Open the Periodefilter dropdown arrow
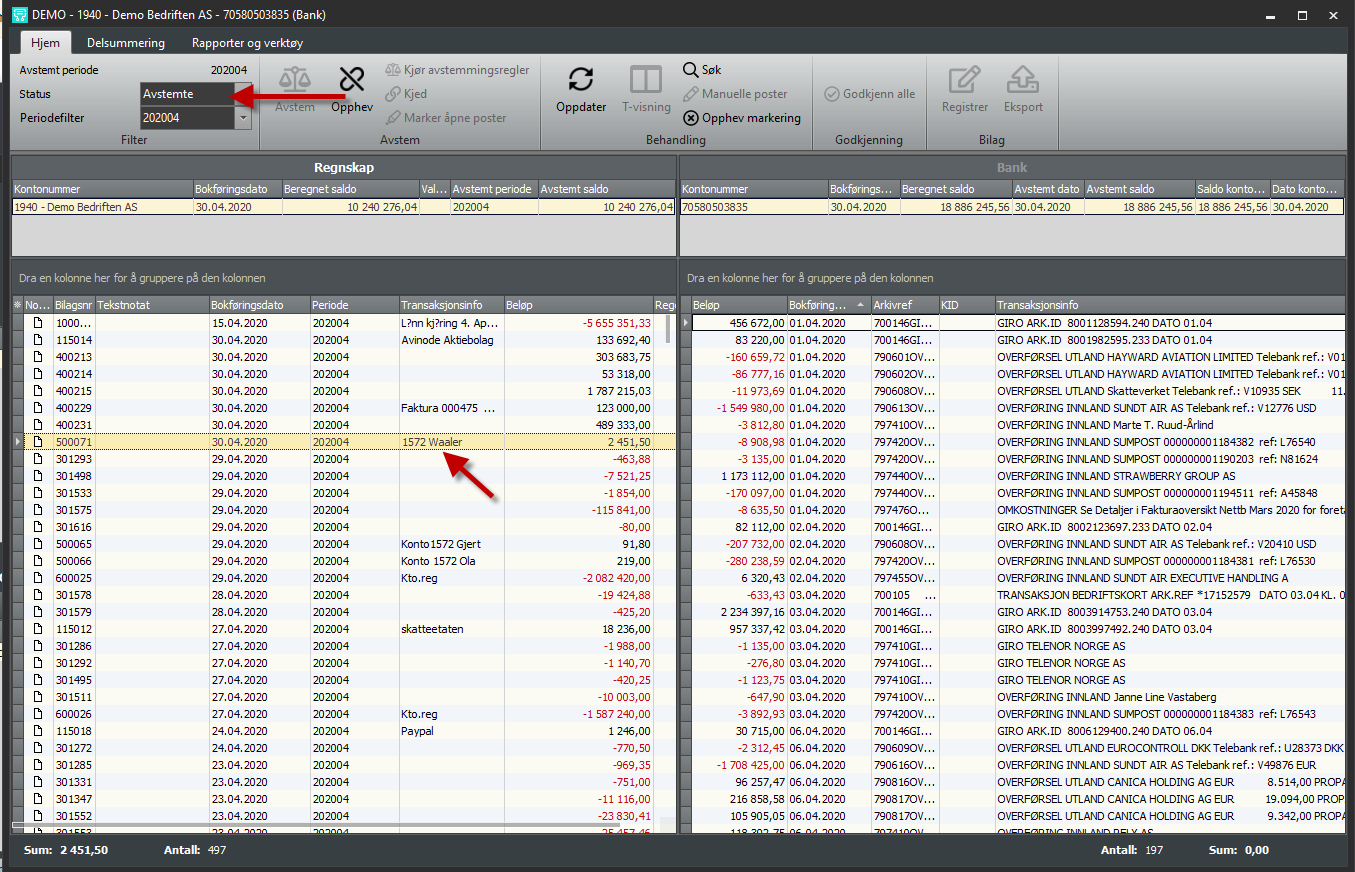Screen dimensions: 1355x872 click(x=243, y=118)
